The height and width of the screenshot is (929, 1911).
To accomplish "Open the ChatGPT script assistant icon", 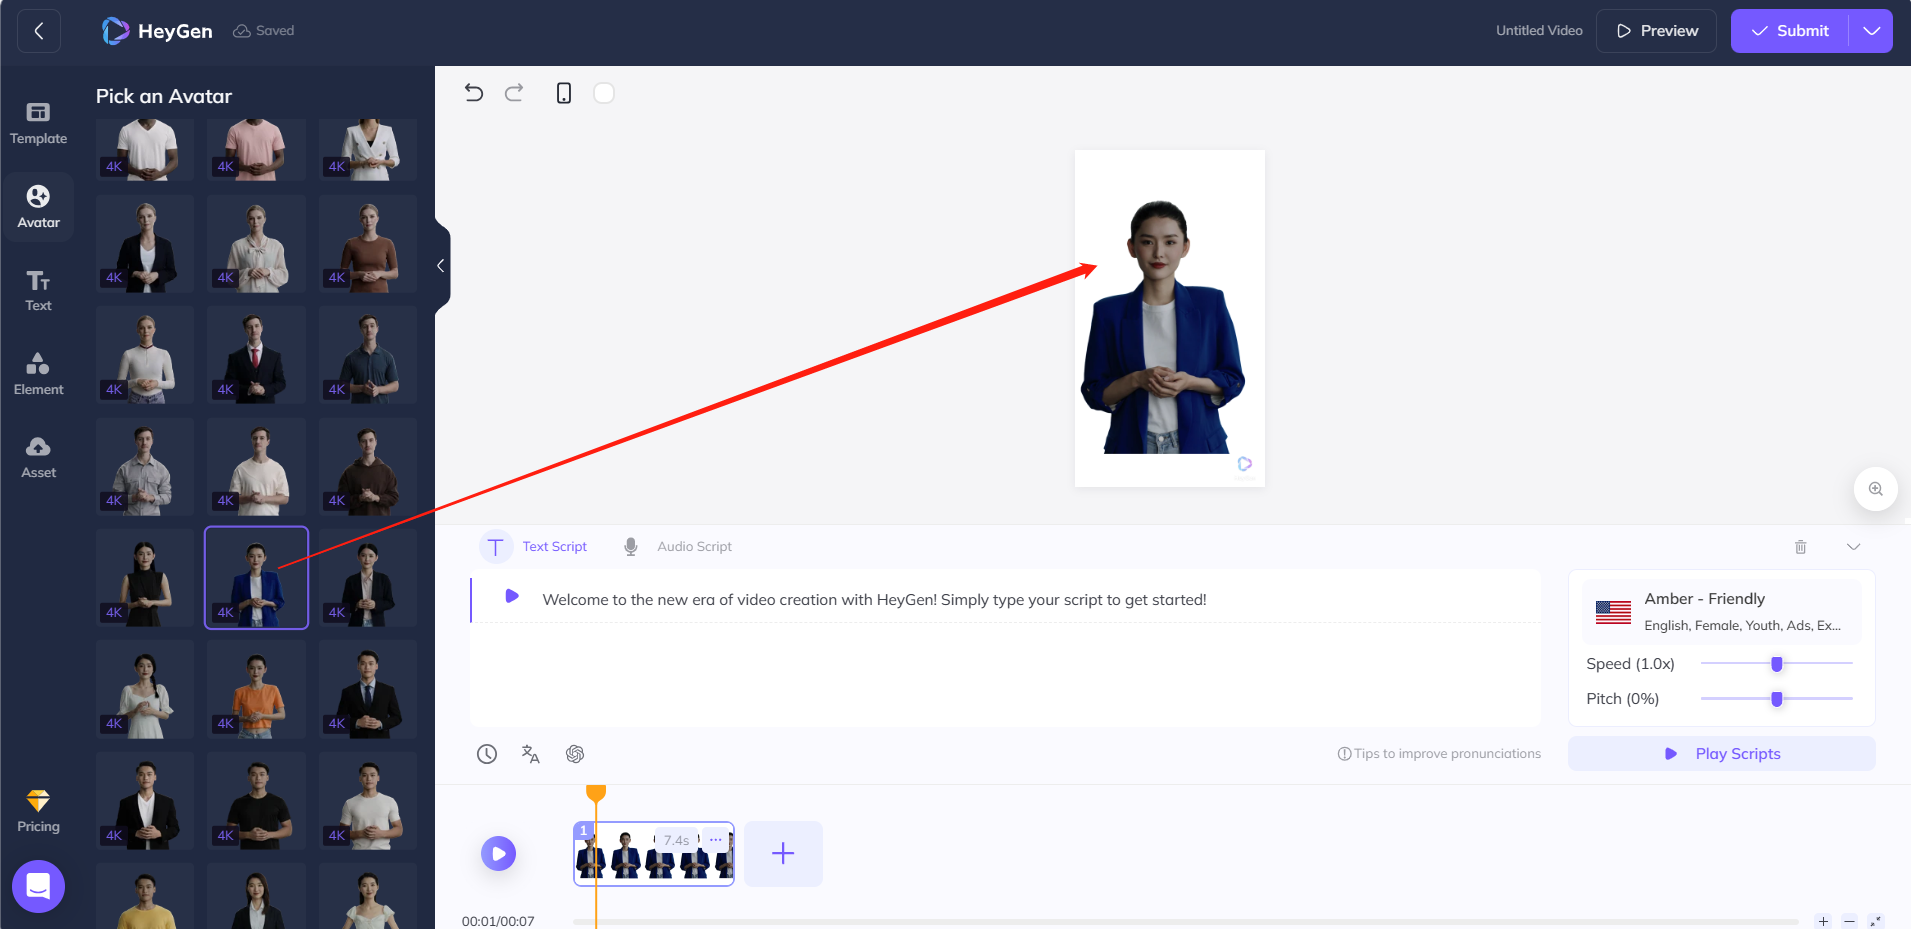I will click(x=575, y=754).
